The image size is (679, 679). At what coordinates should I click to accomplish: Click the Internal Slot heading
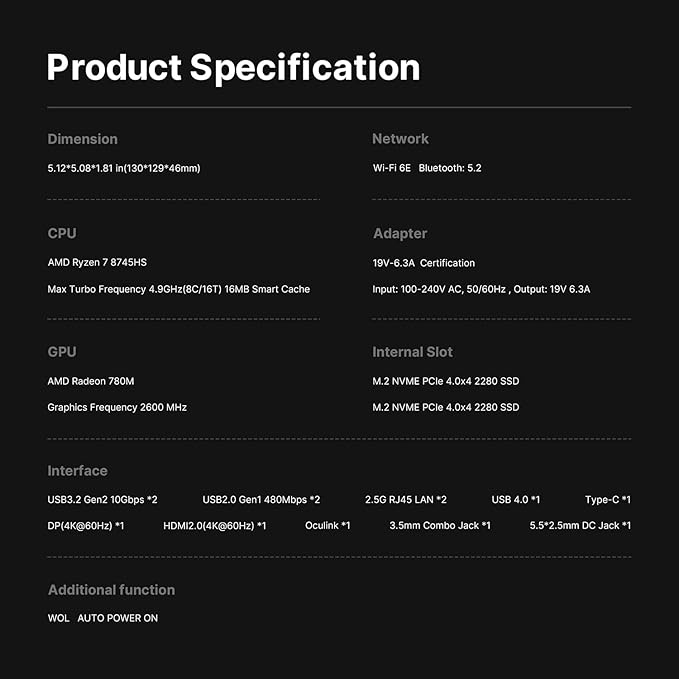(x=412, y=352)
